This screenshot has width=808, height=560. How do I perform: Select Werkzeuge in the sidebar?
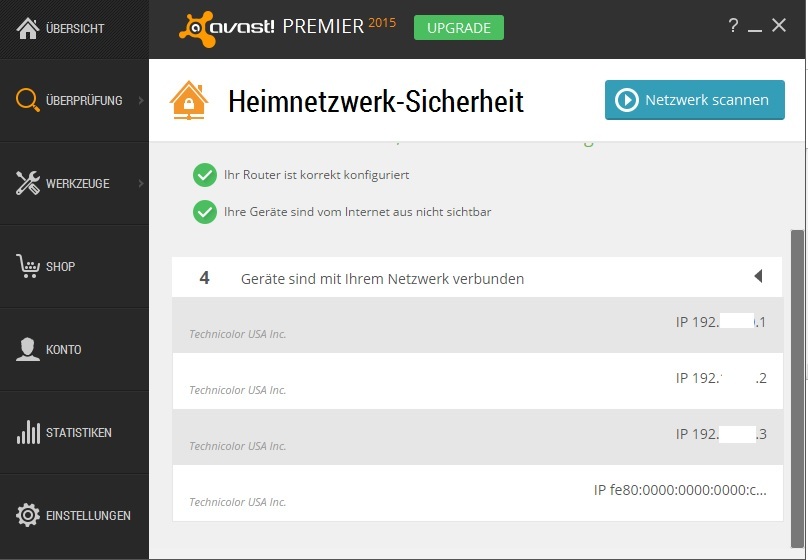[x=74, y=183]
